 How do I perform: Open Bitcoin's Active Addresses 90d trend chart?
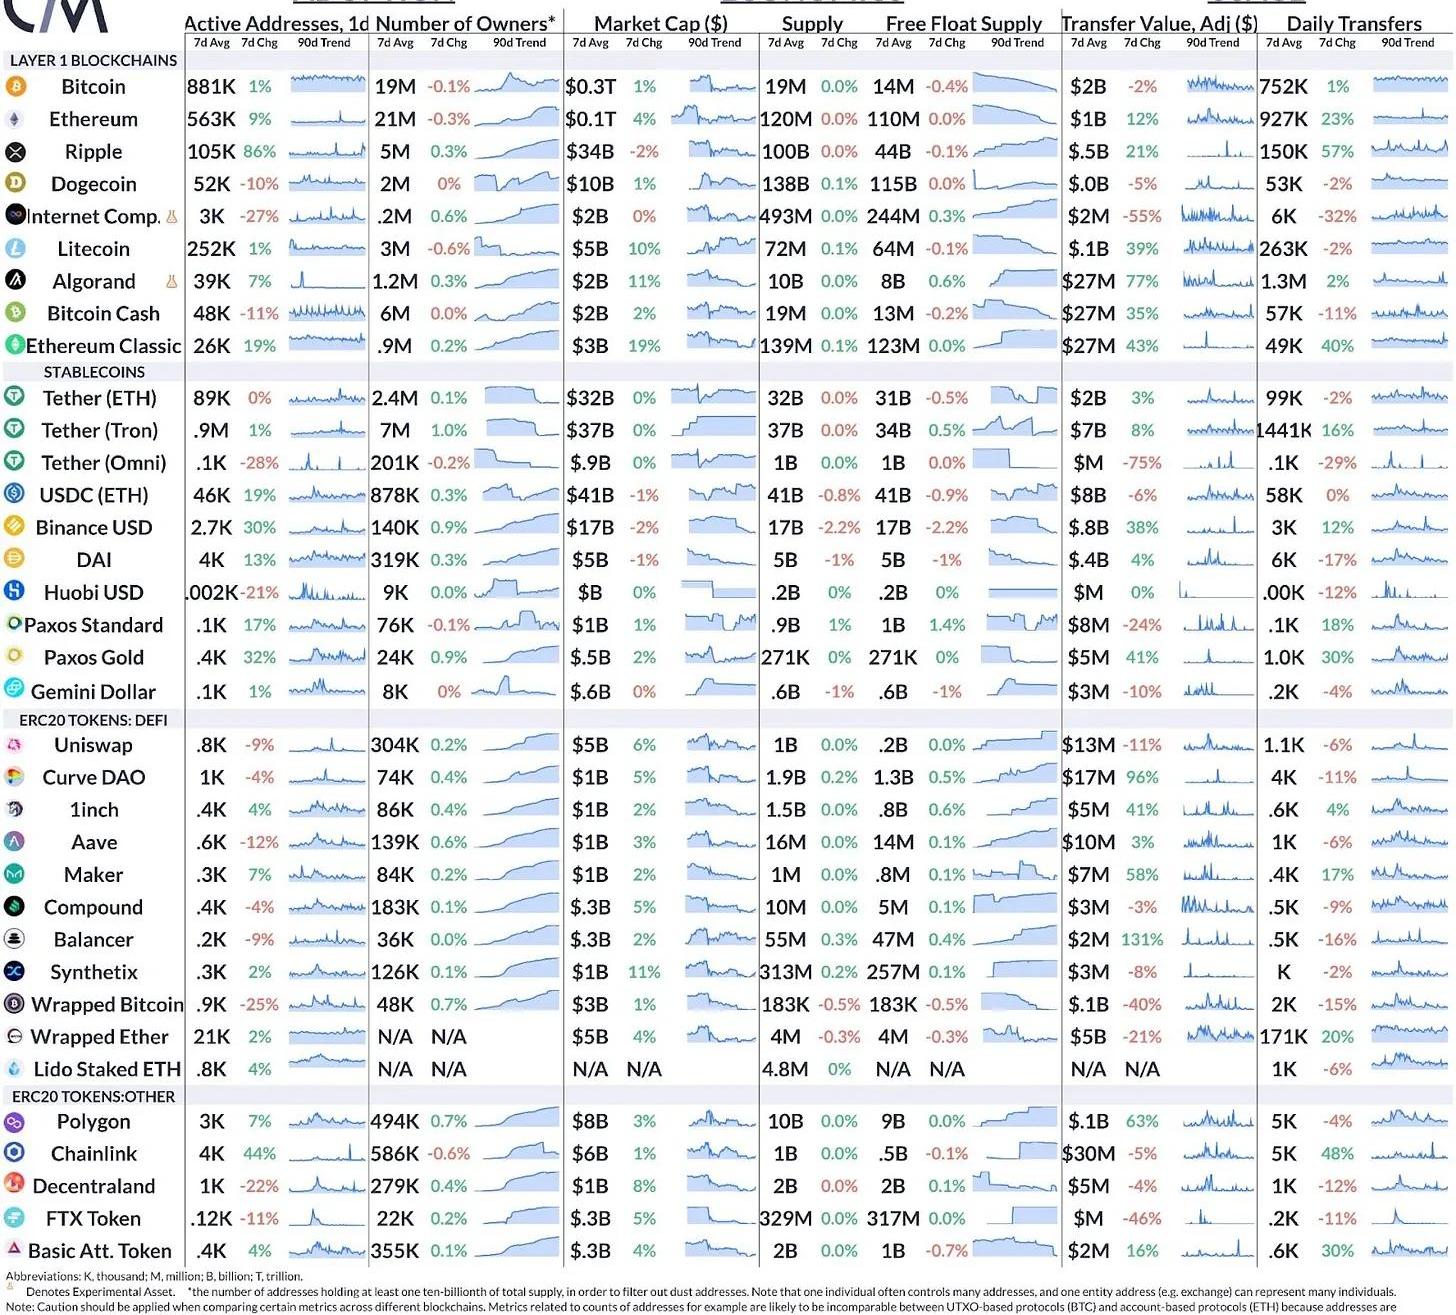327,86
